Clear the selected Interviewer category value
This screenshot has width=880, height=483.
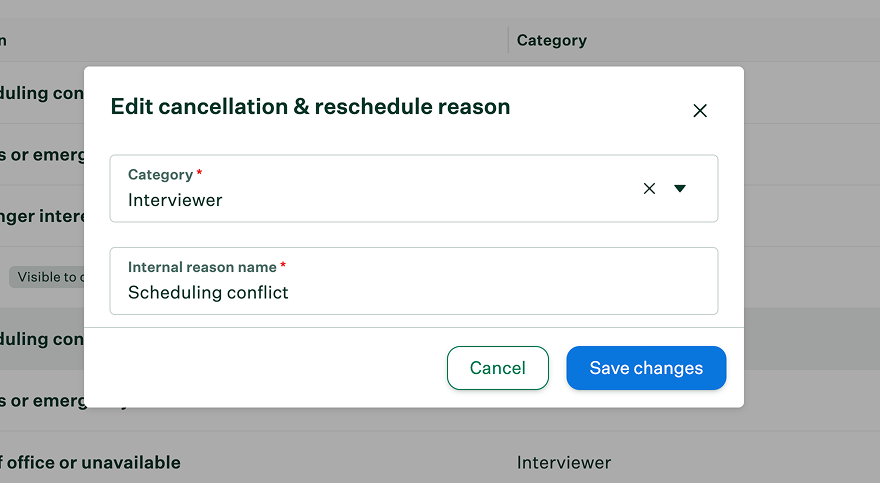649,188
